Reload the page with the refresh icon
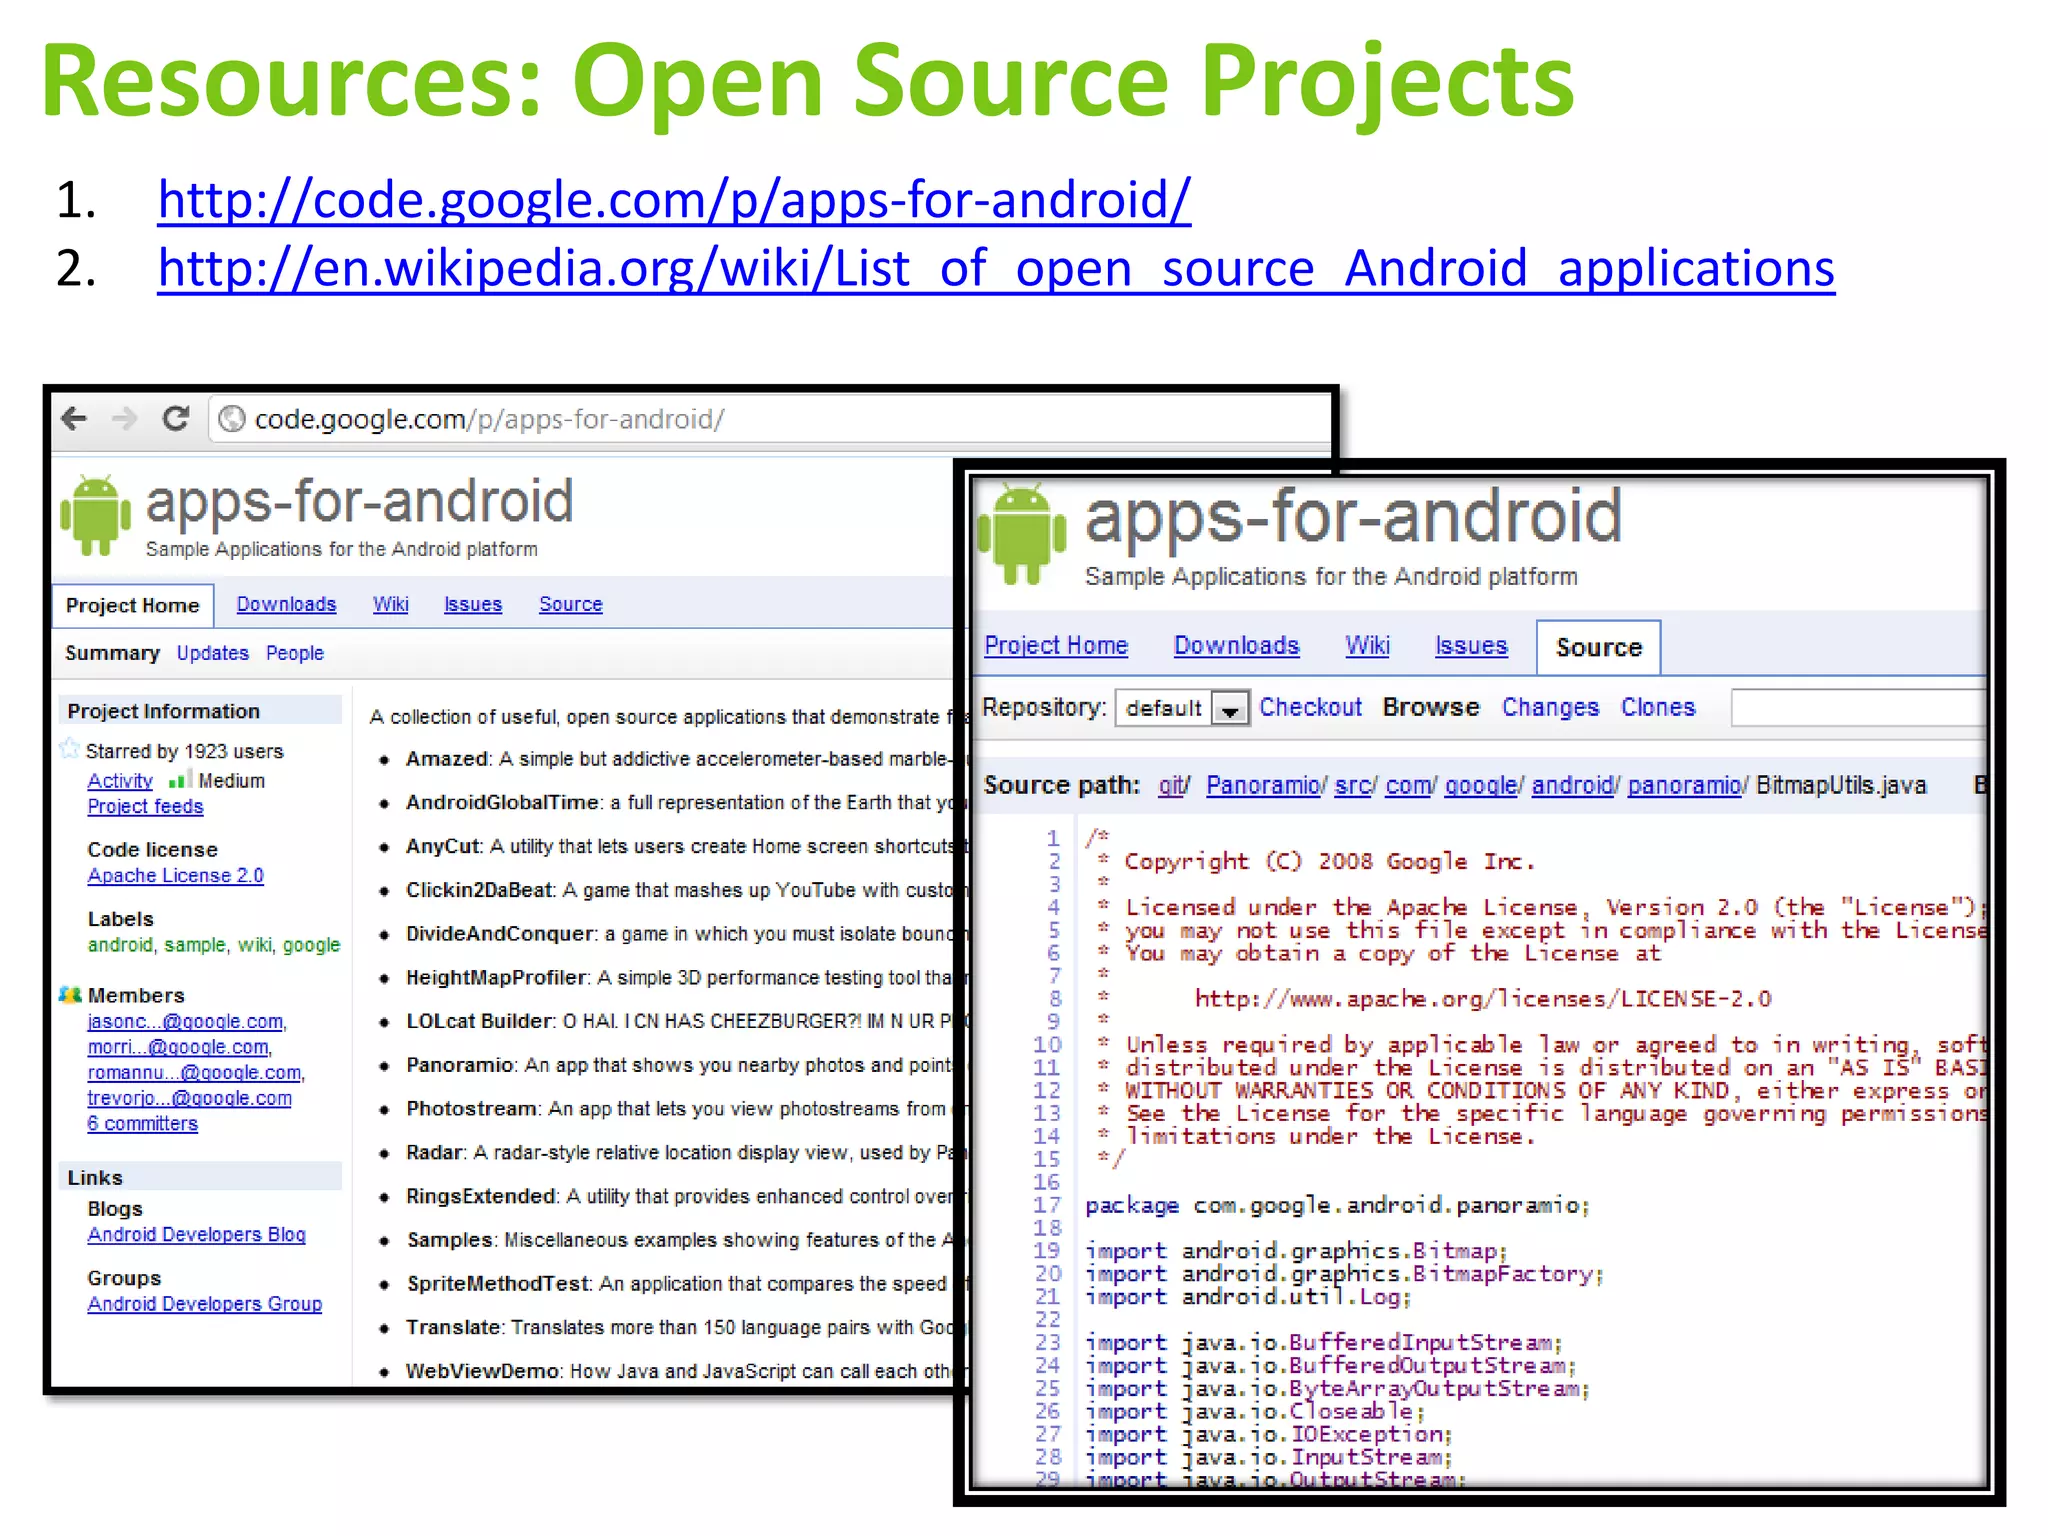 (176, 418)
